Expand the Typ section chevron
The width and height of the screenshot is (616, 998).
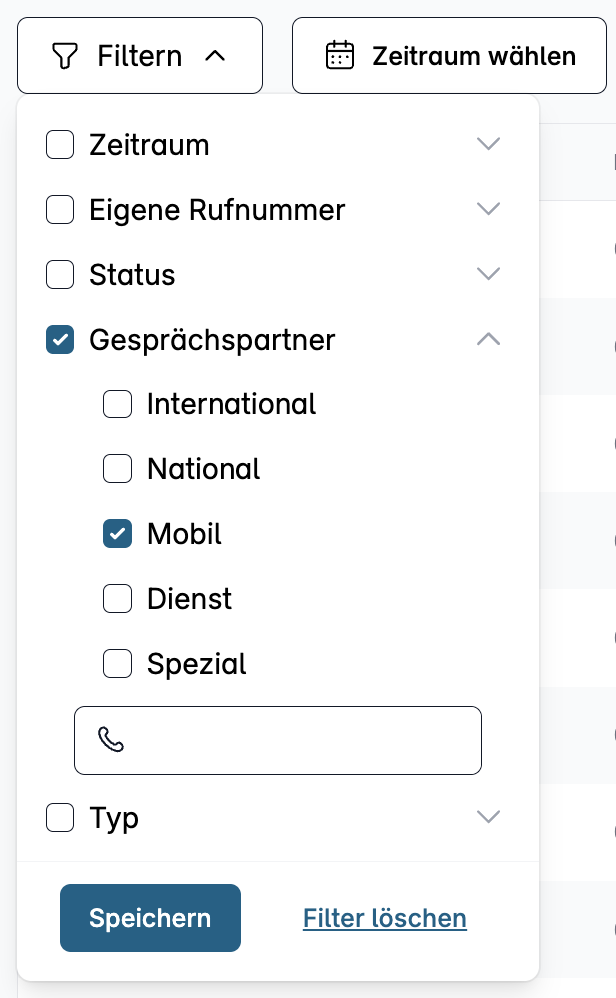[488, 818]
